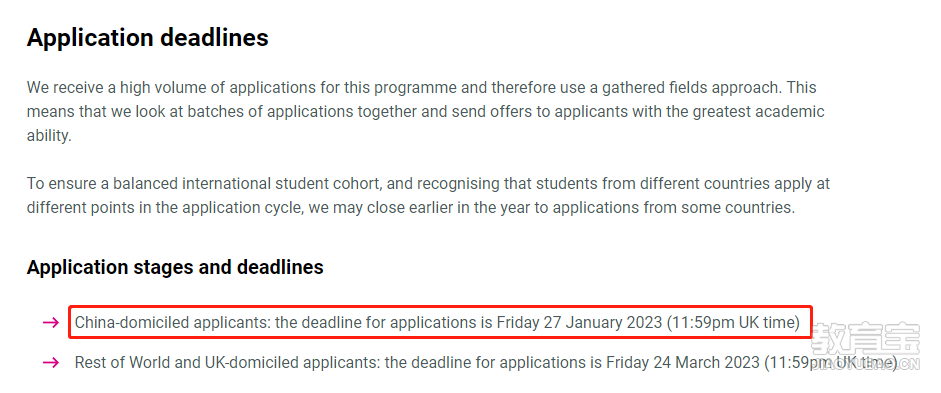Click the words China-domiciled applicants
941x393 pixels.
point(173,323)
